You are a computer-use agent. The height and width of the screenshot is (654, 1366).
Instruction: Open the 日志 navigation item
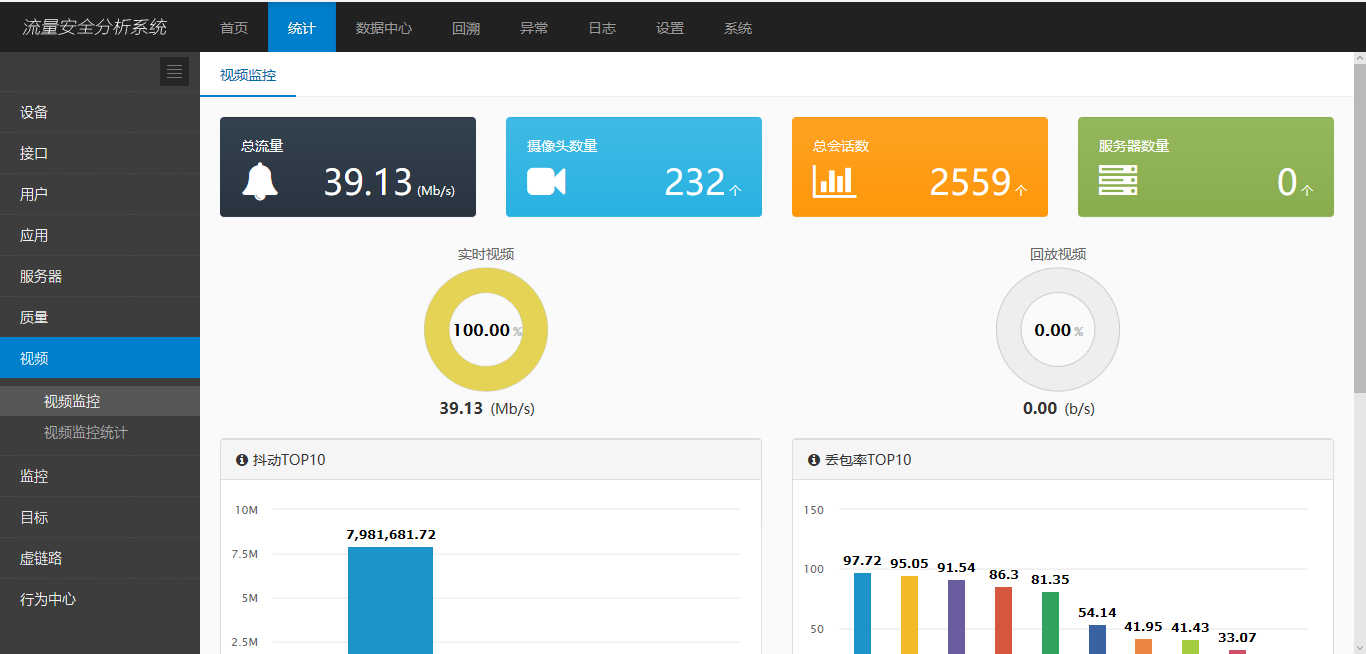click(602, 28)
